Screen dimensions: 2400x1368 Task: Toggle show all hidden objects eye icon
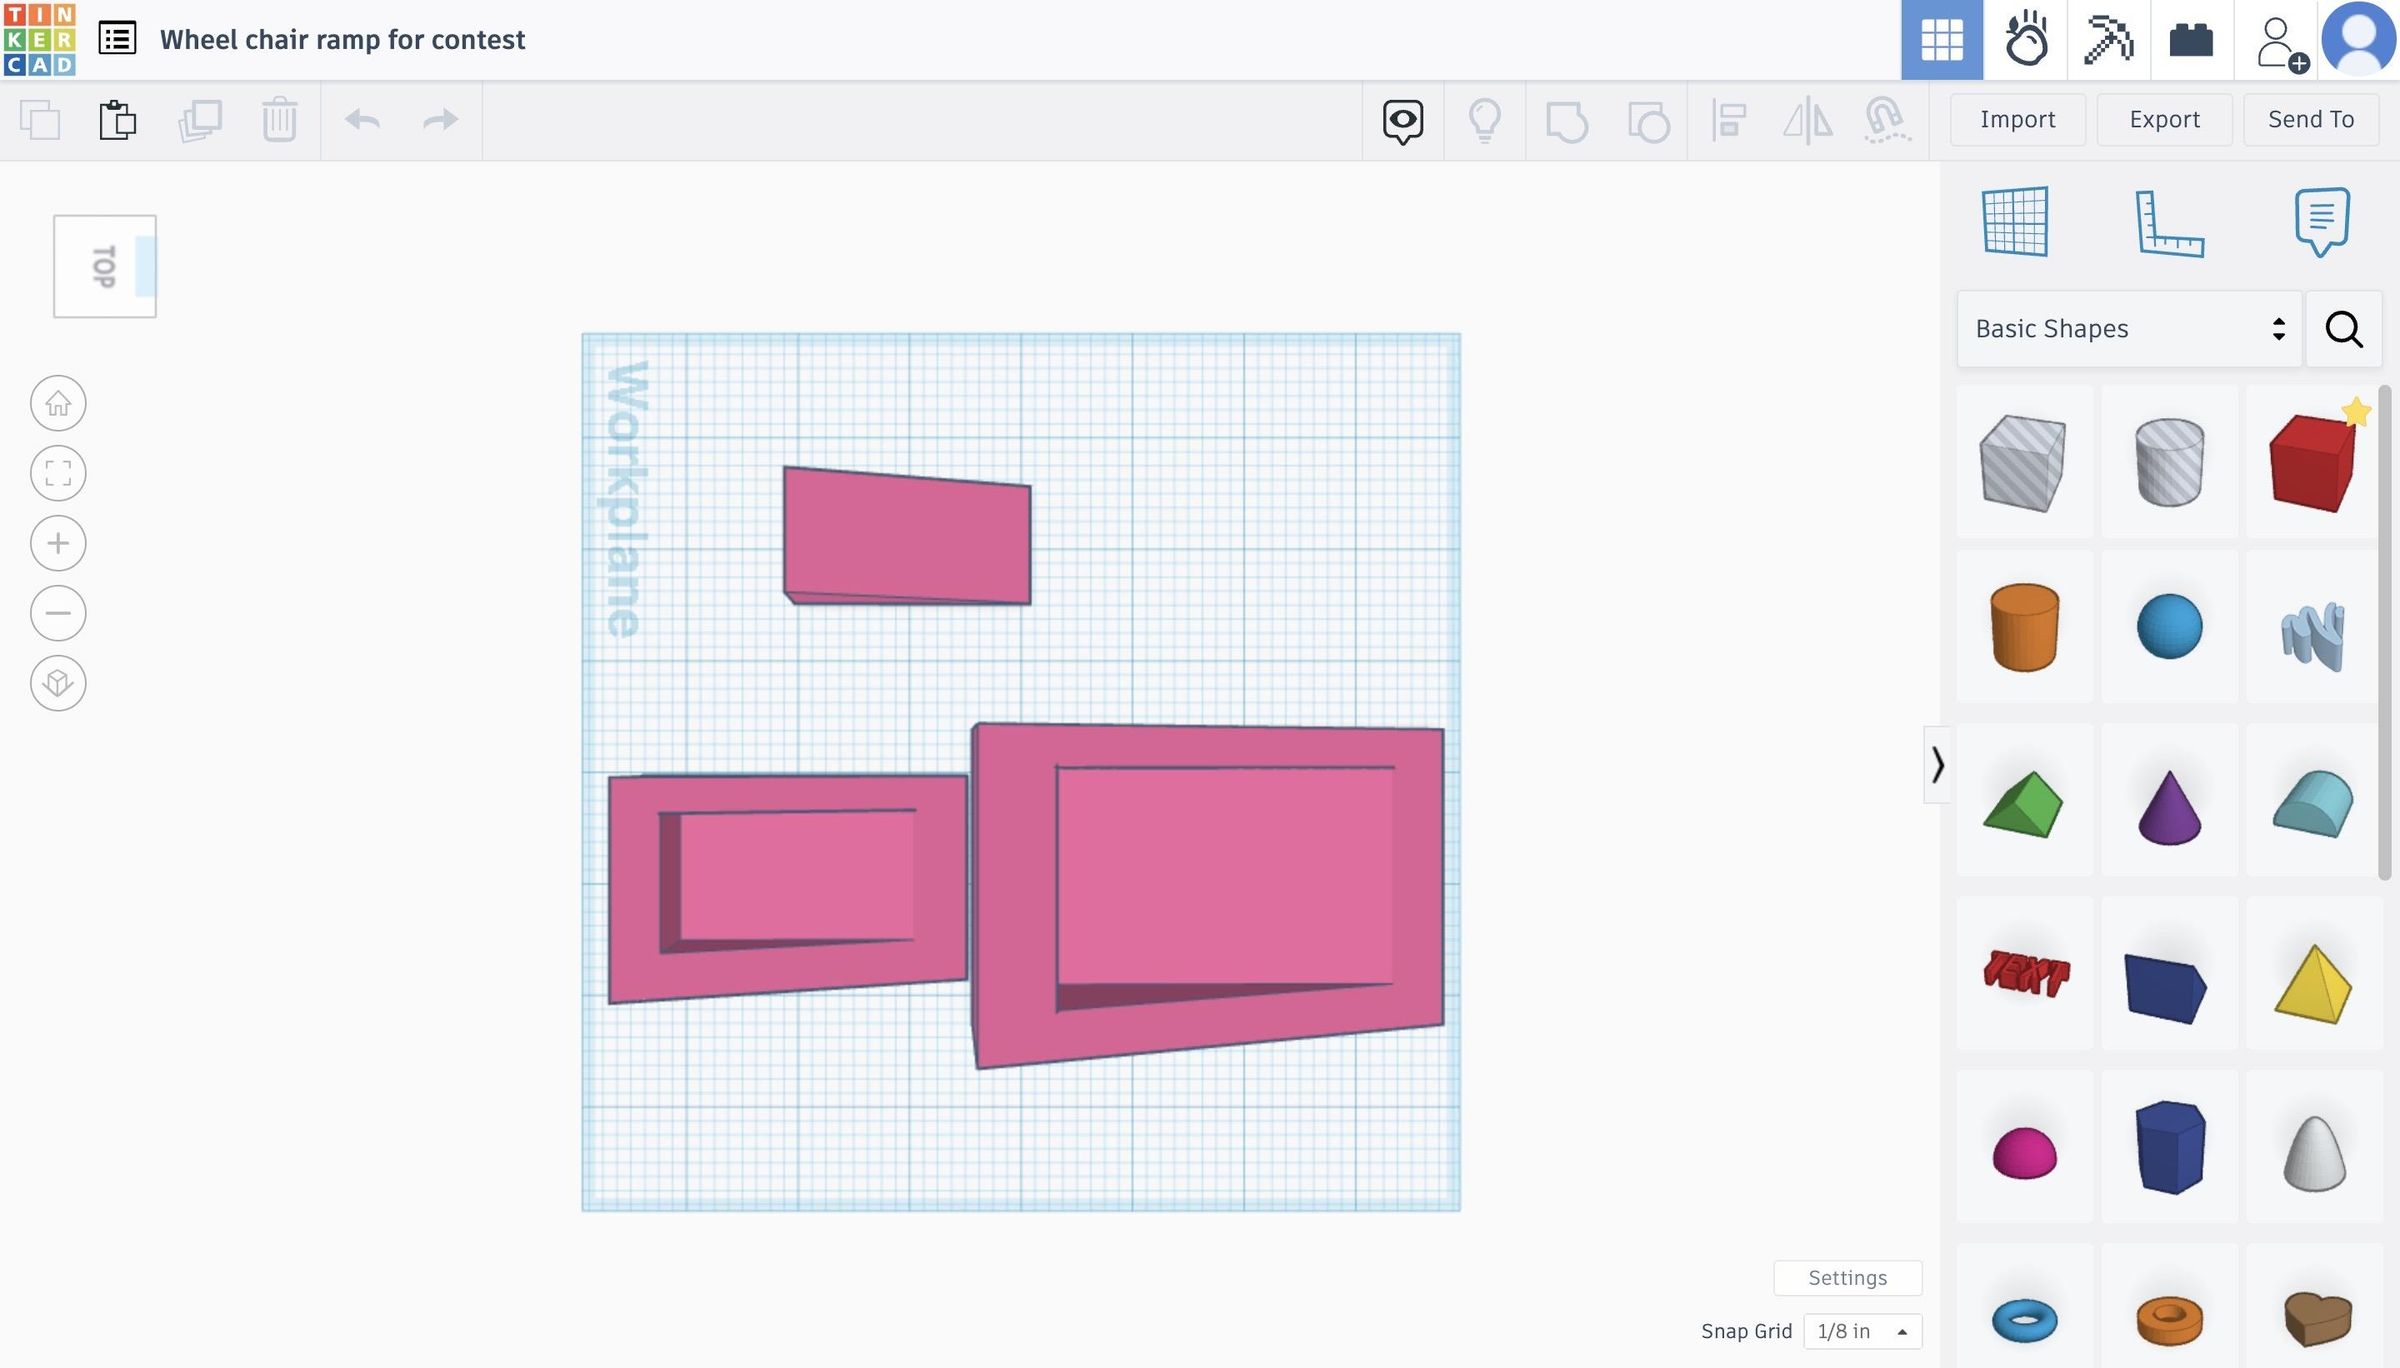tap(1403, 120)
